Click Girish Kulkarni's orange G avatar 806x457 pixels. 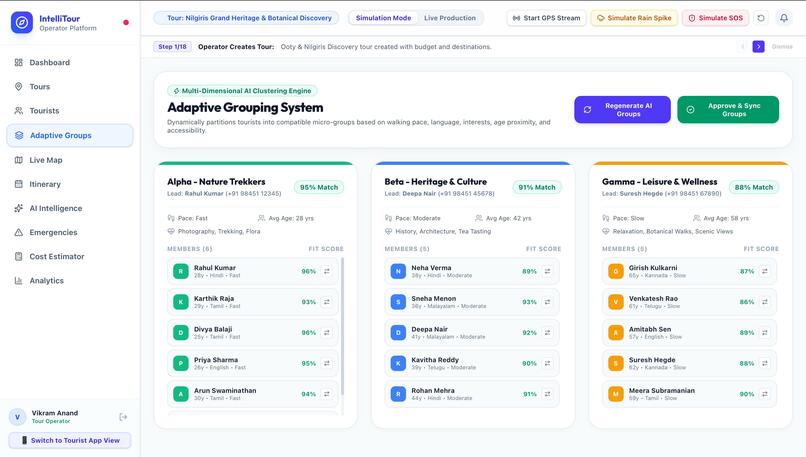coord(615,271)
